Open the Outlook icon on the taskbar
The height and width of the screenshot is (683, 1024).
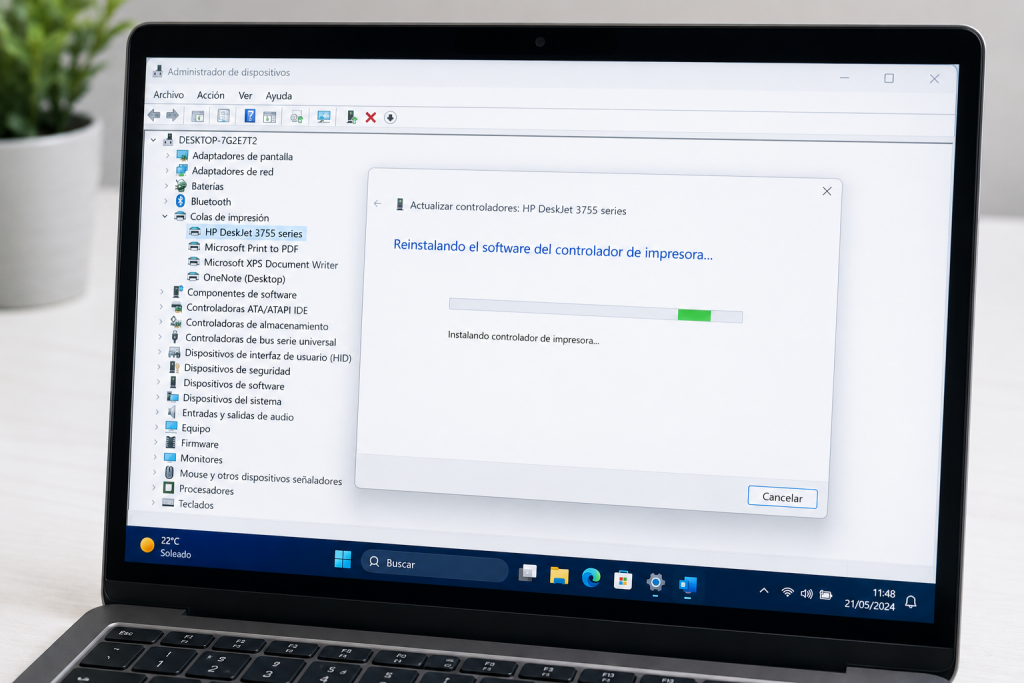pos(688,585)
